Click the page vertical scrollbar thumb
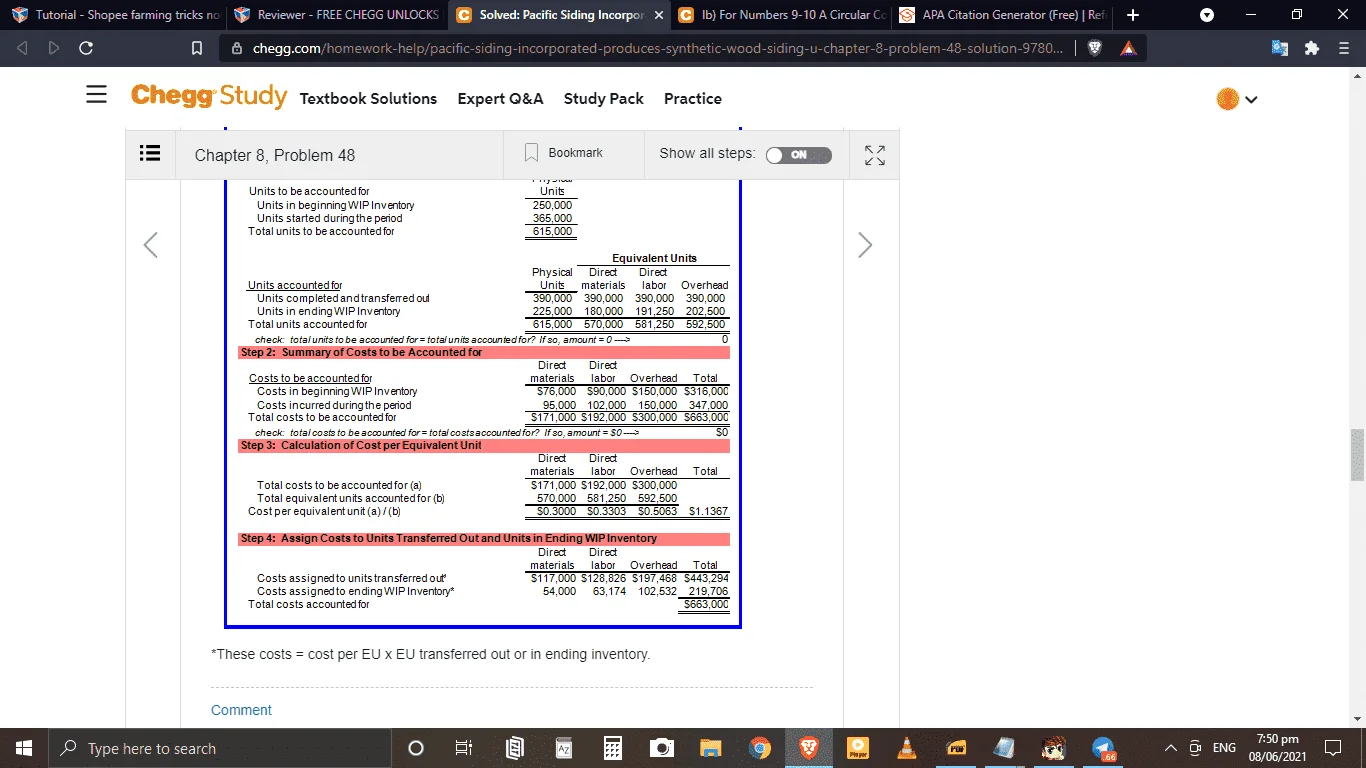 click(x=1357, y=455)
